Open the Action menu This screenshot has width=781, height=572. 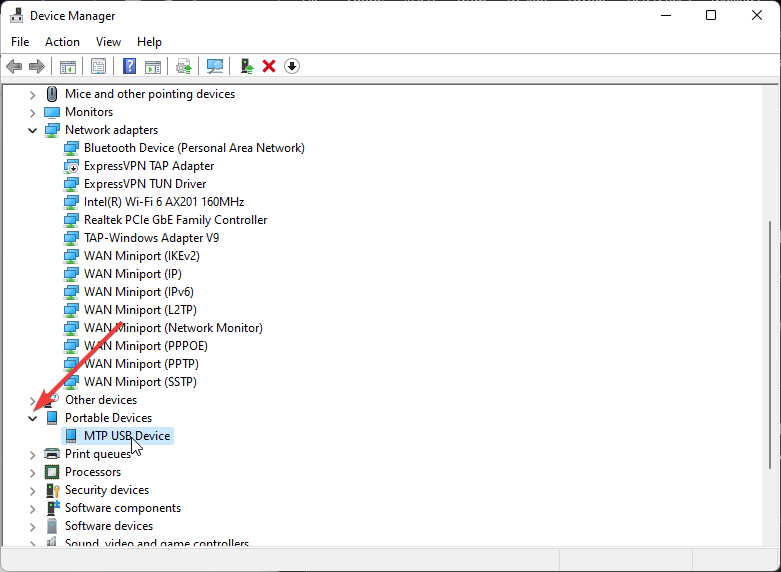62,42
